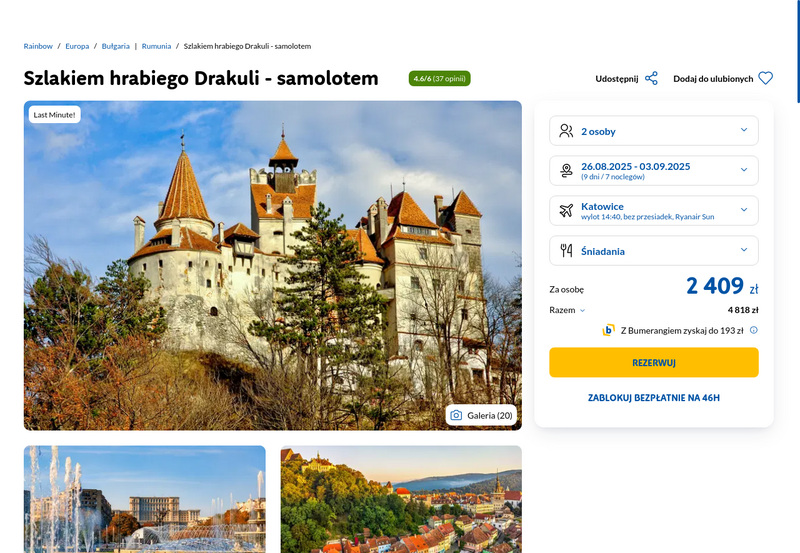Click the yellow REZERWUJ button

point(654,363)
